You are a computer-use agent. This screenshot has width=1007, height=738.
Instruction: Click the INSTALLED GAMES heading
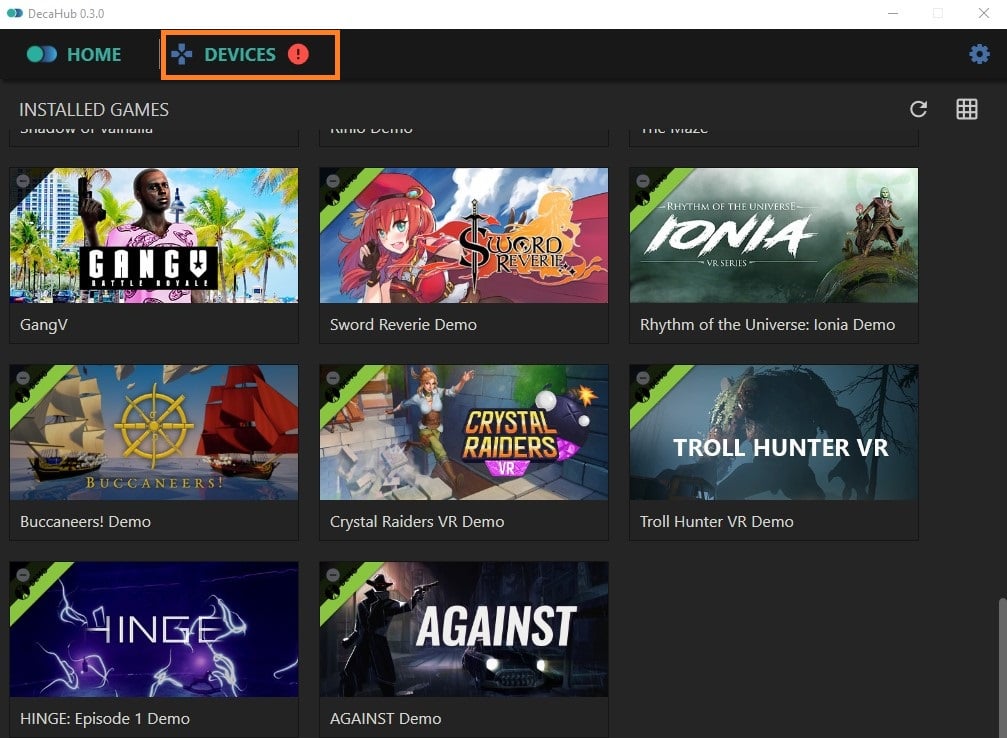pyautogui.click(x=94, y=110)
